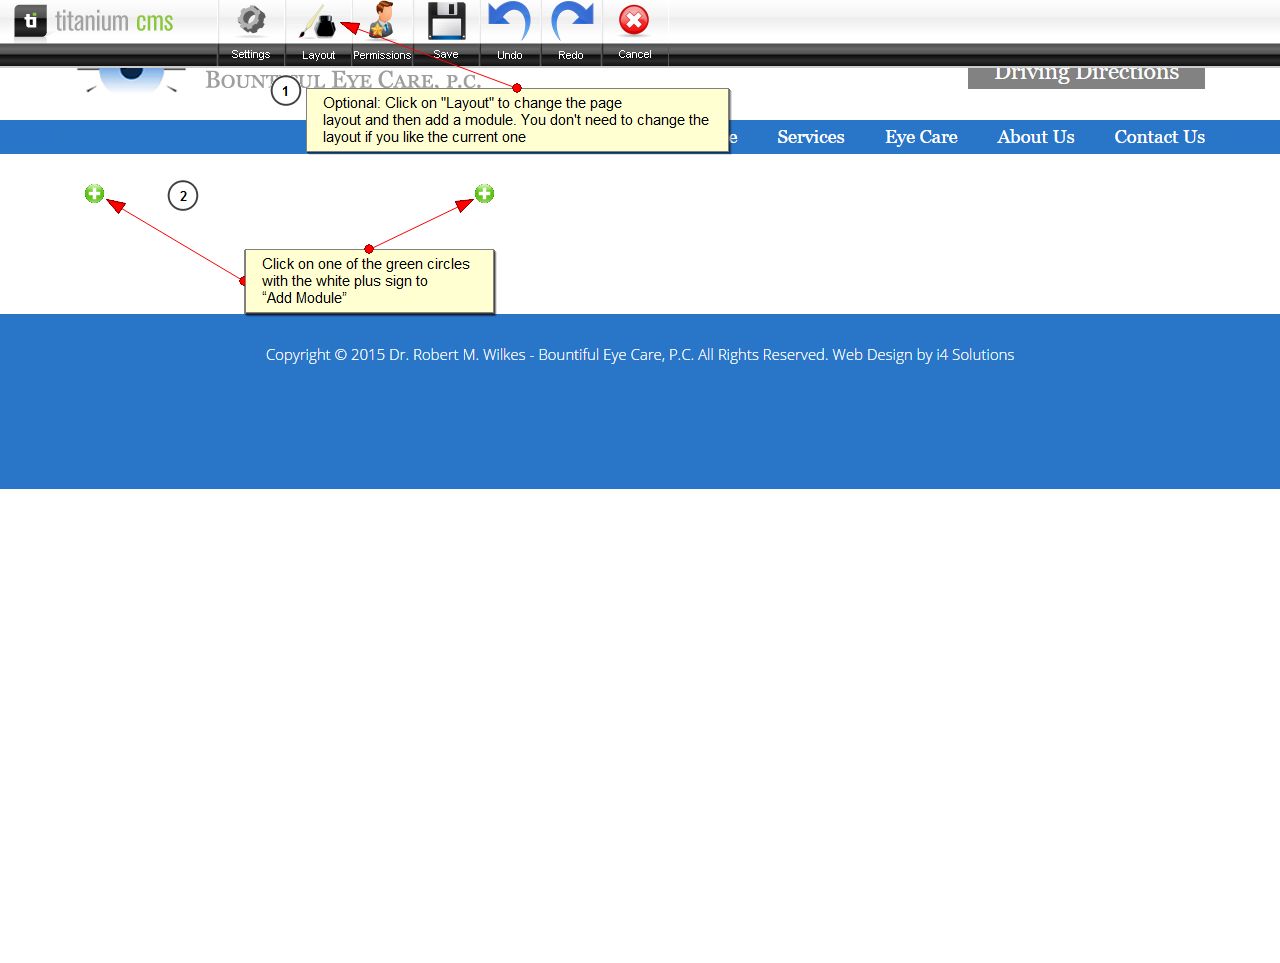
Task: Click the Titanium CMS logo
Action: (x=94, y=21)
